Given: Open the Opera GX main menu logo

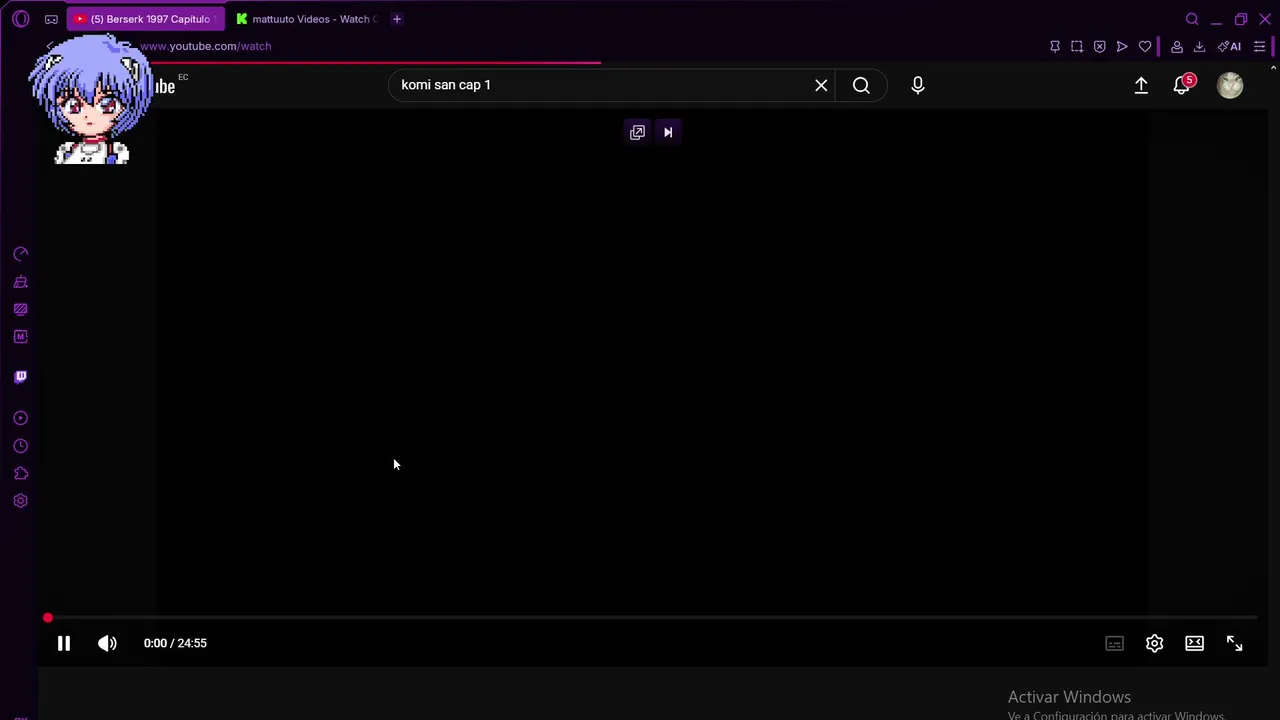Looking at the screenshot, I should [x=21, y=19].
